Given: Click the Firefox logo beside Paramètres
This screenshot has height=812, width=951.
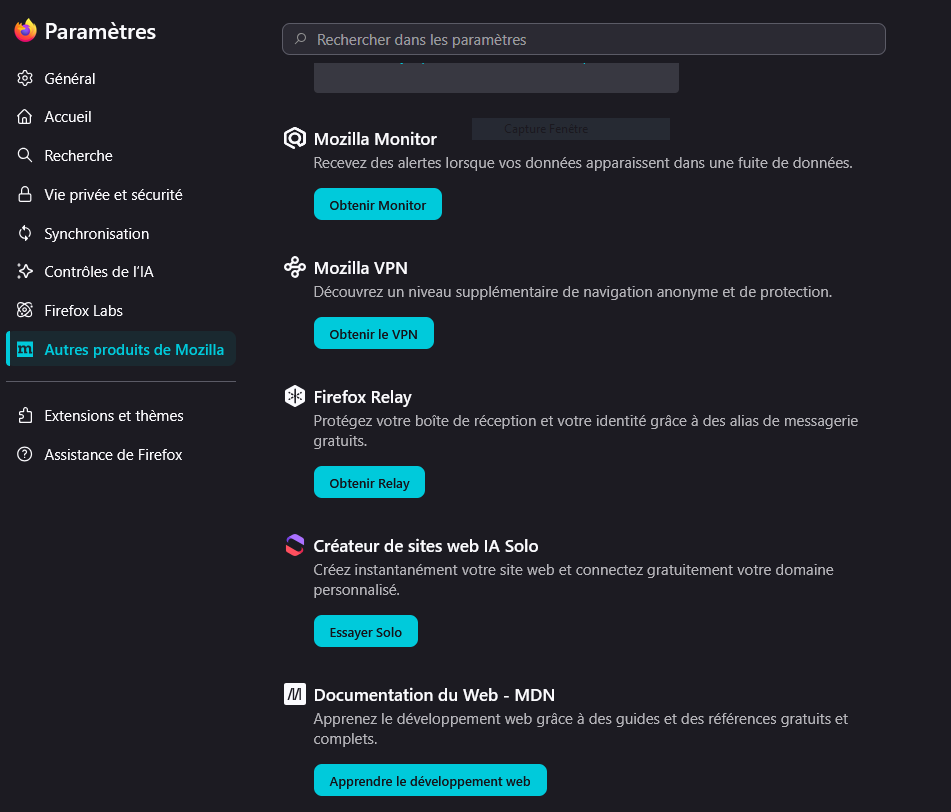Looking at the screenshot, I should [25, 31].
